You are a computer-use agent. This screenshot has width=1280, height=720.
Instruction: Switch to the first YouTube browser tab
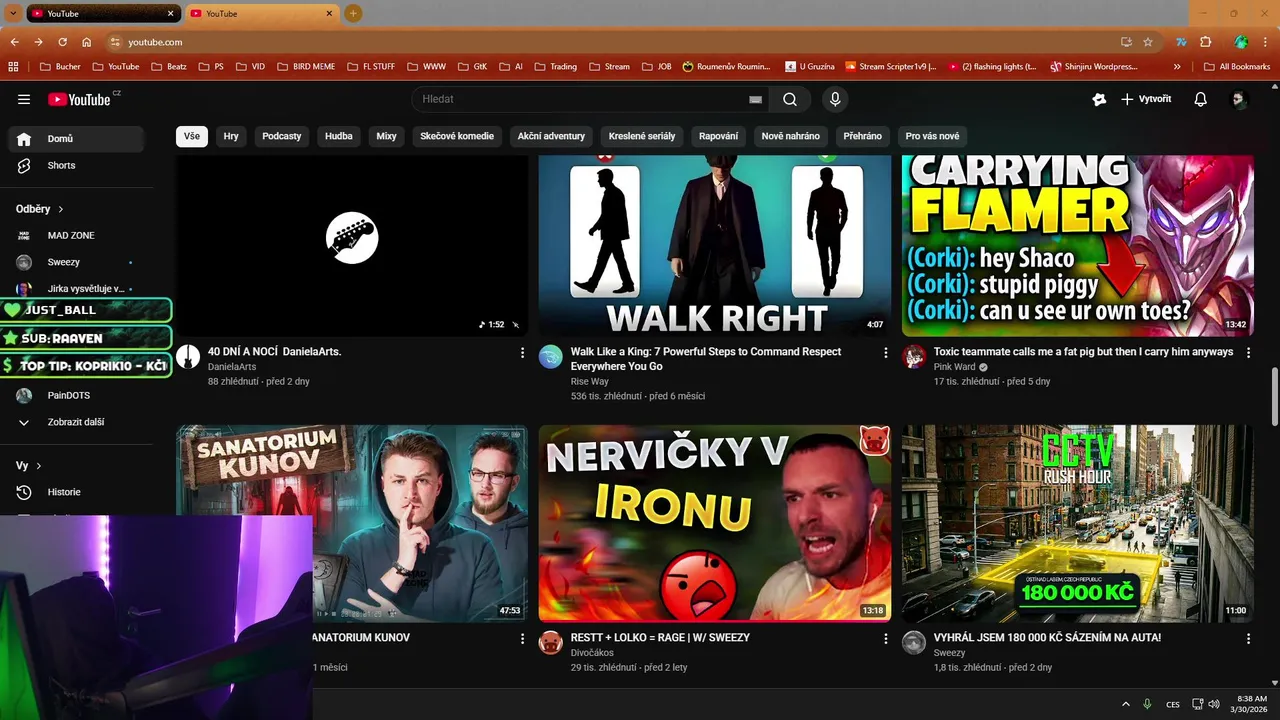click(103, 14)
